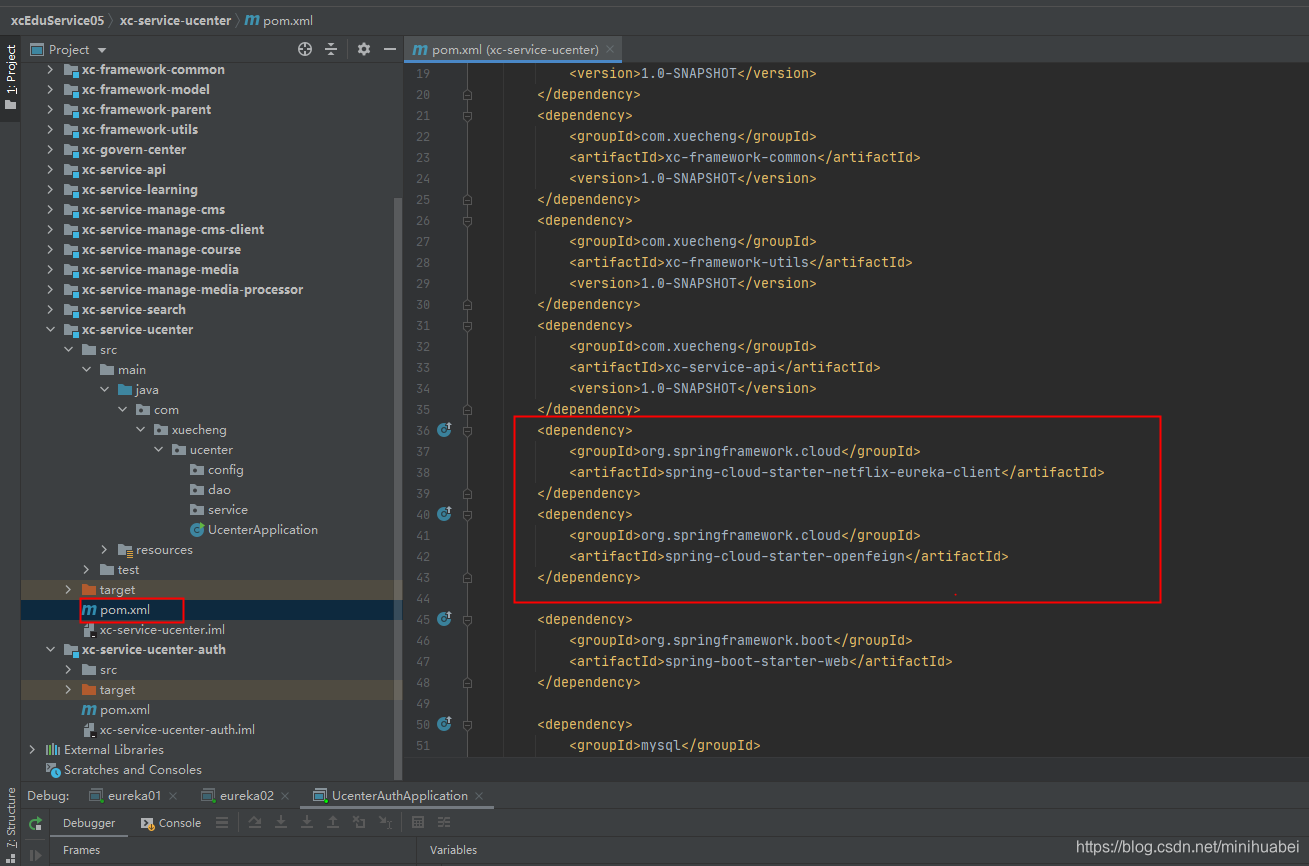Click the fold toggle at line 31 gutter
Viewport: 1309px width, 866px height.
pyautogui.click(x=467, y=325)
